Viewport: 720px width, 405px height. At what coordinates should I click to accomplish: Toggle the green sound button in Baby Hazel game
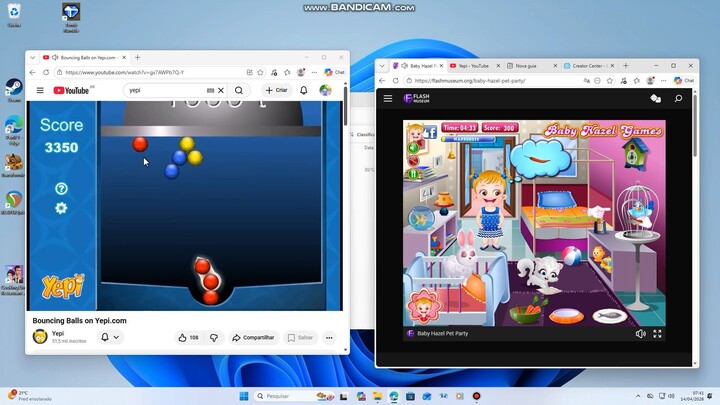click(413, 147)
